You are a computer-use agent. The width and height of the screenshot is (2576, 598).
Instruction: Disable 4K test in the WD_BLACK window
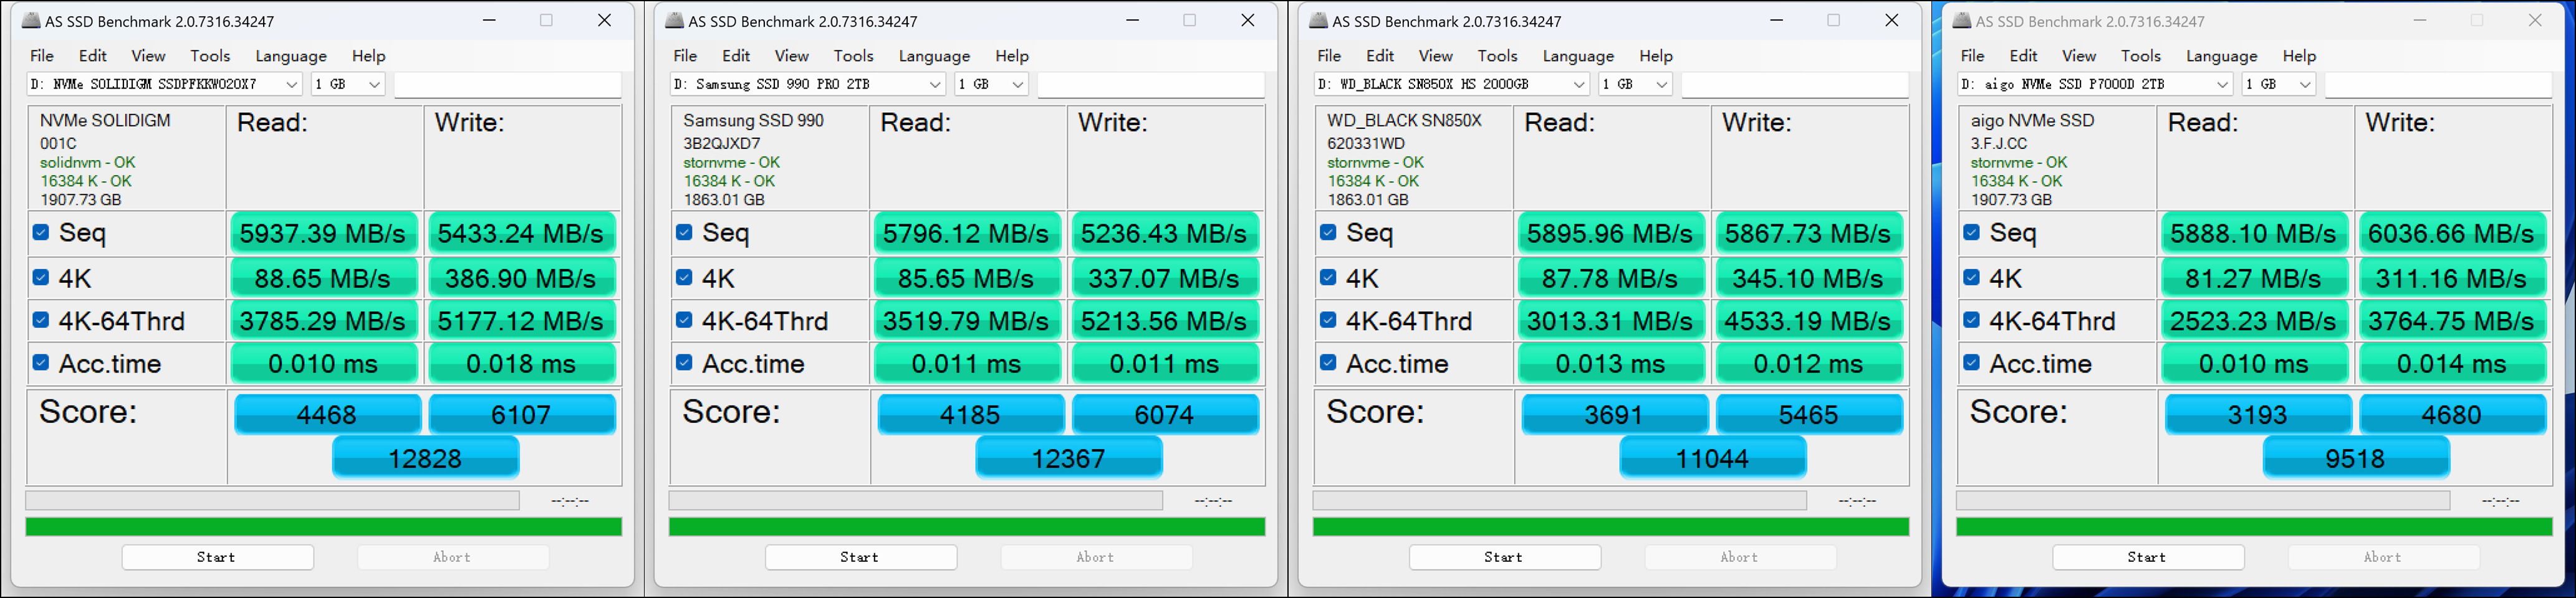pyautogui.click(x=1328, y=277)
